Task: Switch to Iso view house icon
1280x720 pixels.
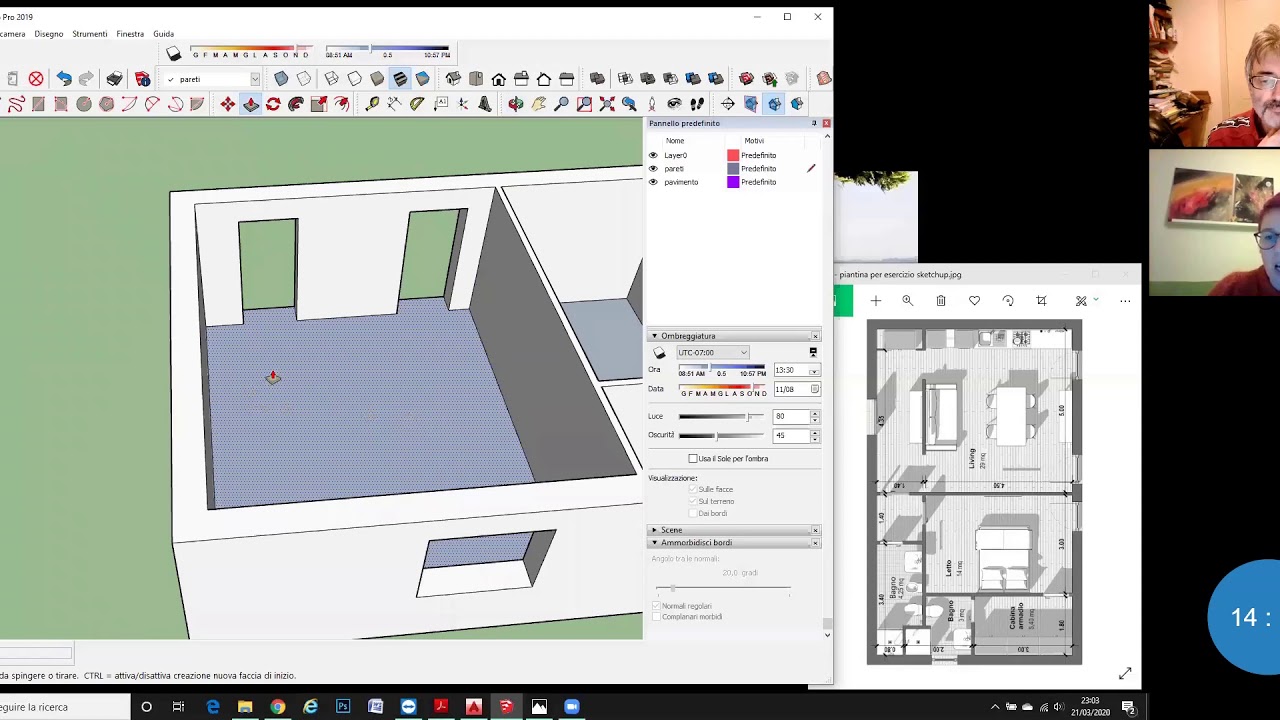Action: click(x=453, y=79)
